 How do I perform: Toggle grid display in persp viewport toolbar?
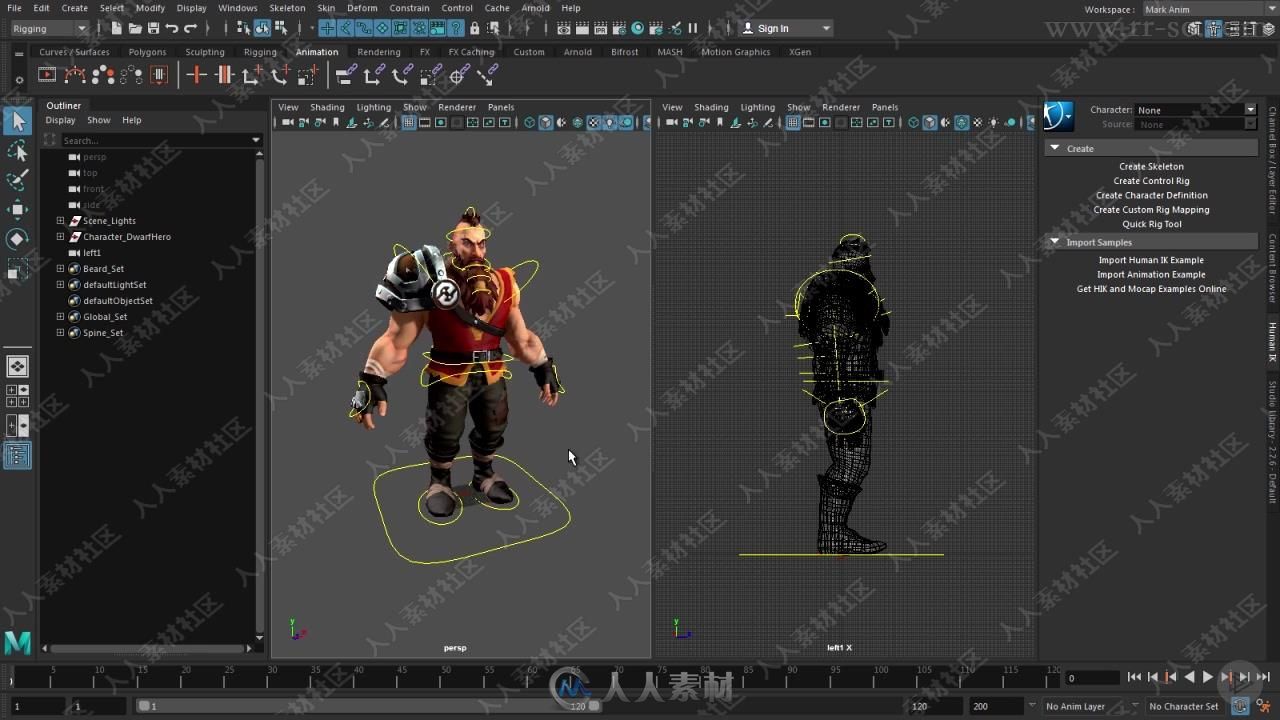click(x=409, y=122)
